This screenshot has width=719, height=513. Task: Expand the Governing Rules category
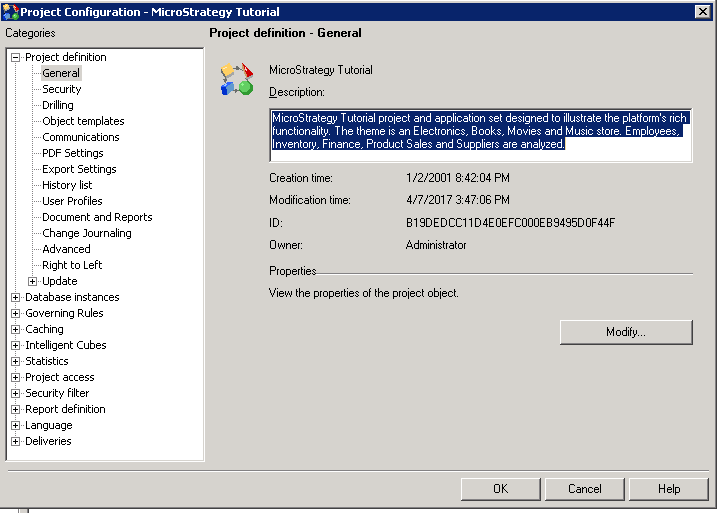16,314
